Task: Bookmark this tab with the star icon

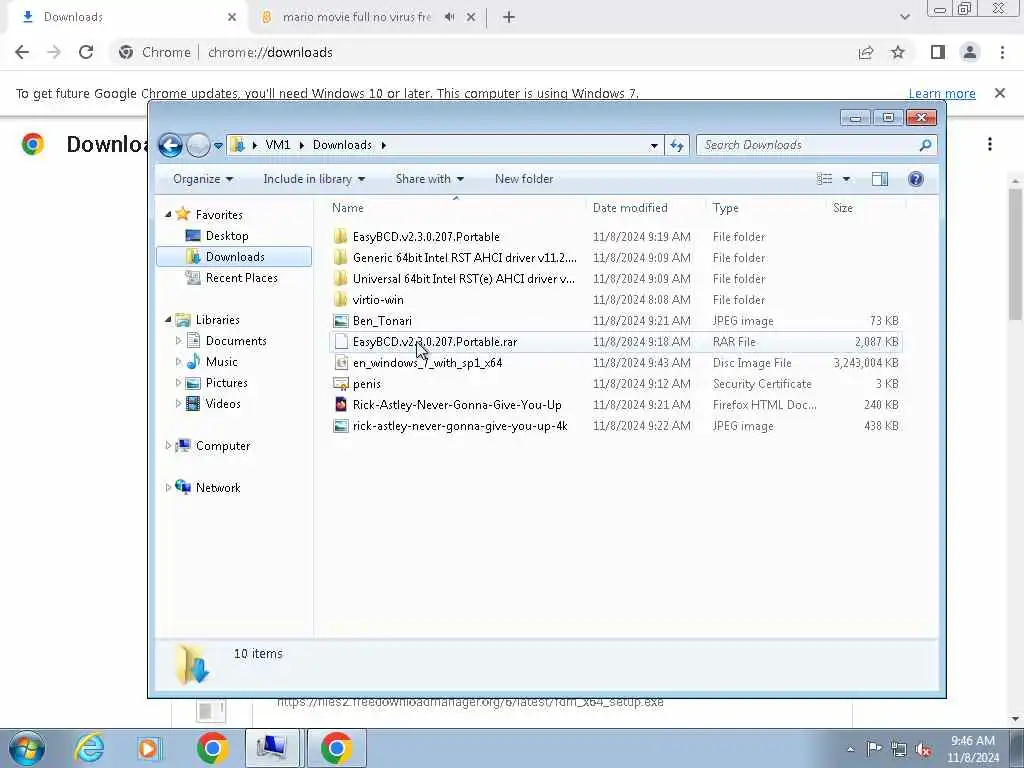Action: tap(898, 52)
